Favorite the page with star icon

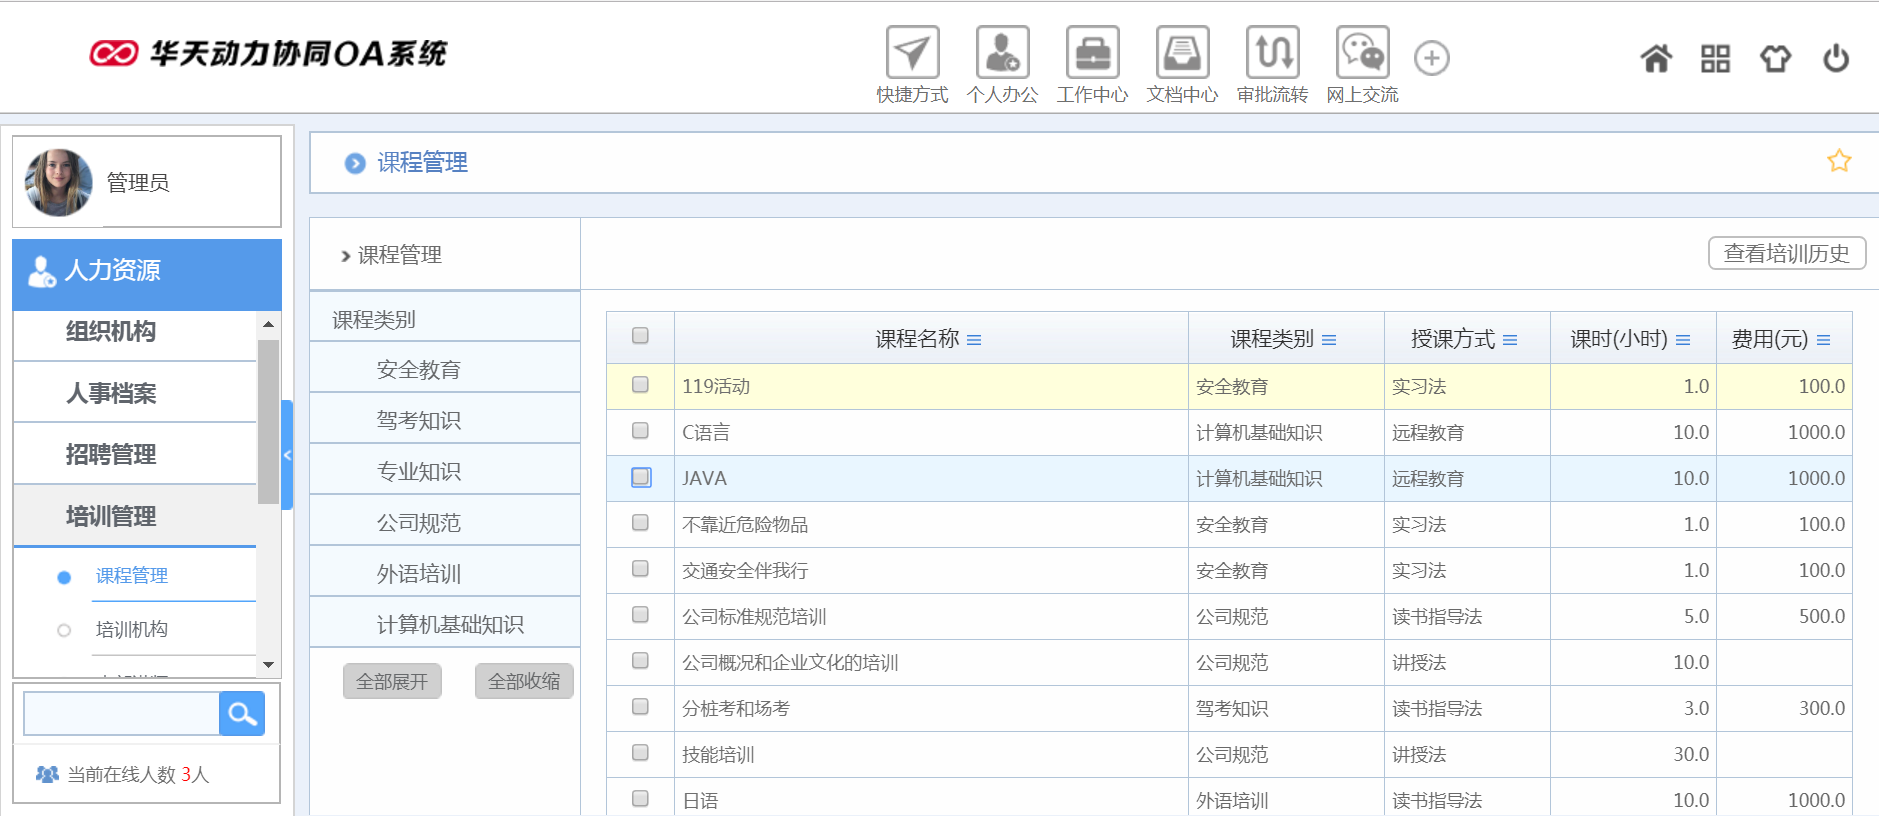coord(1838,161)
